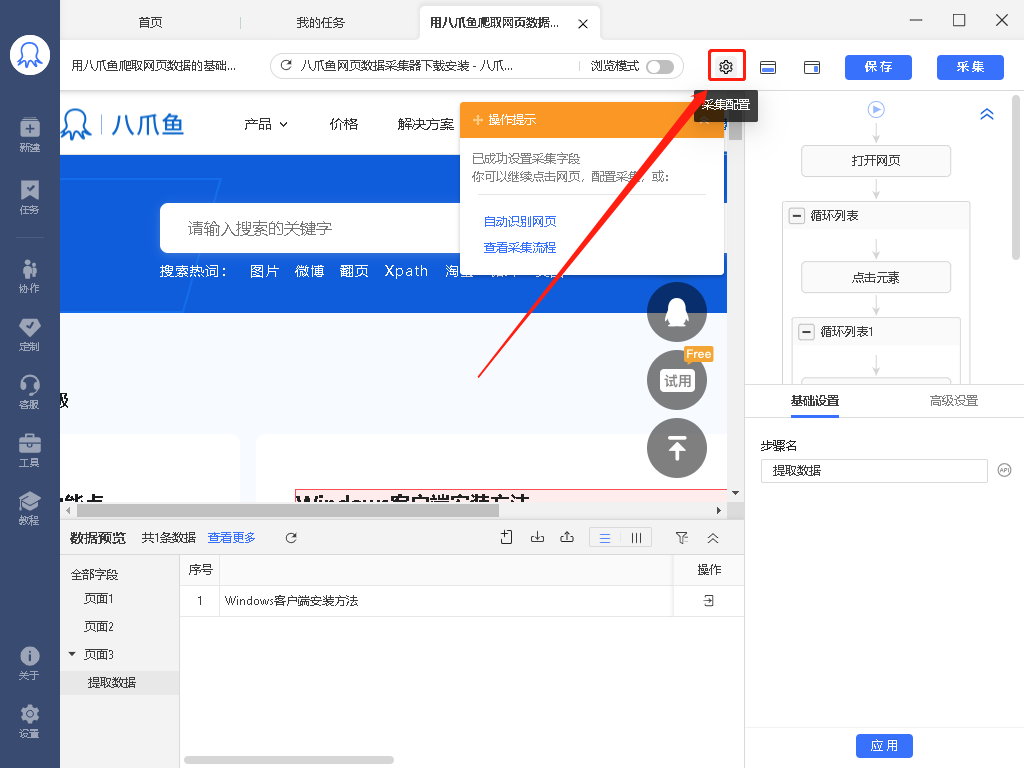Click hot word Xpath on webpage
The image size is (1024, 768).
(x=406, y=271)
